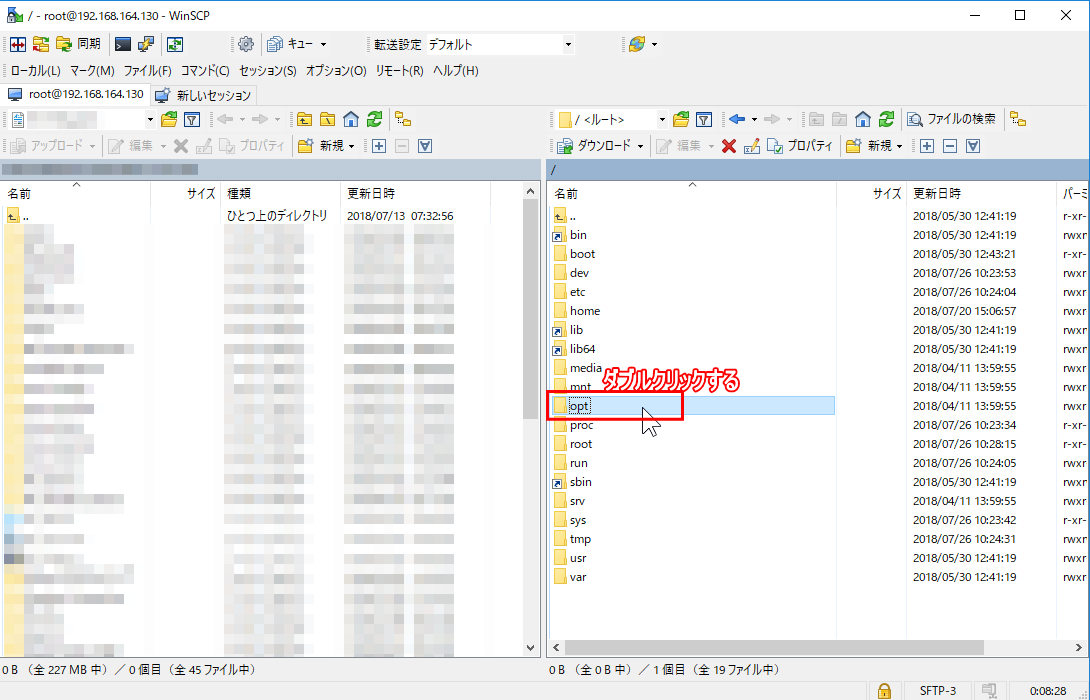
Task: Click select all icon in remote panel
Action: (x=973, y=146)
